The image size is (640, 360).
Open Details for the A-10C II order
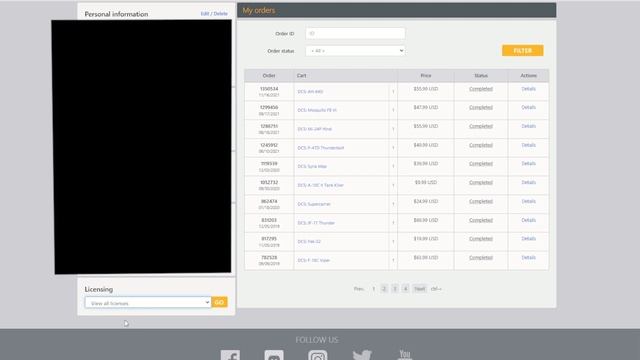click(x=528, y=182)
